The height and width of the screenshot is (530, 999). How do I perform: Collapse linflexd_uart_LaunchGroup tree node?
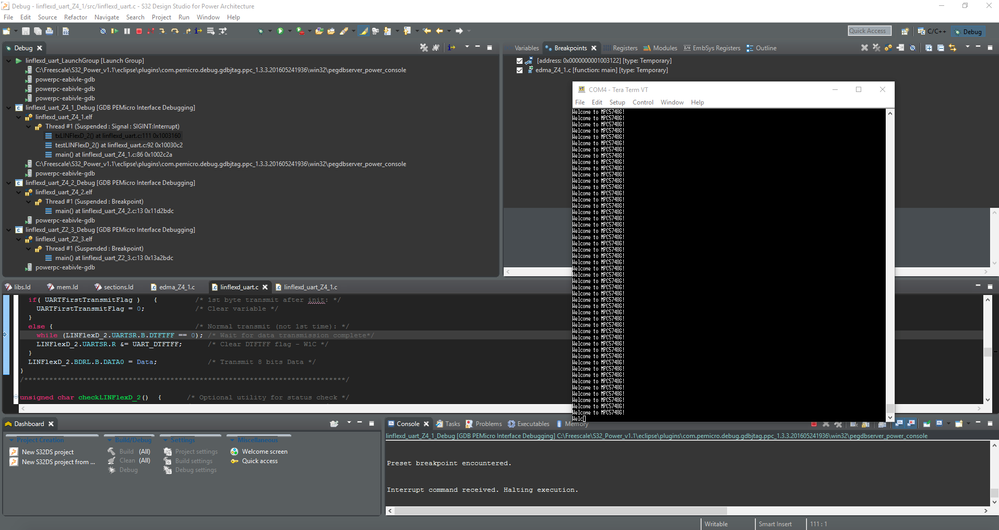click(x=9, y=61)
